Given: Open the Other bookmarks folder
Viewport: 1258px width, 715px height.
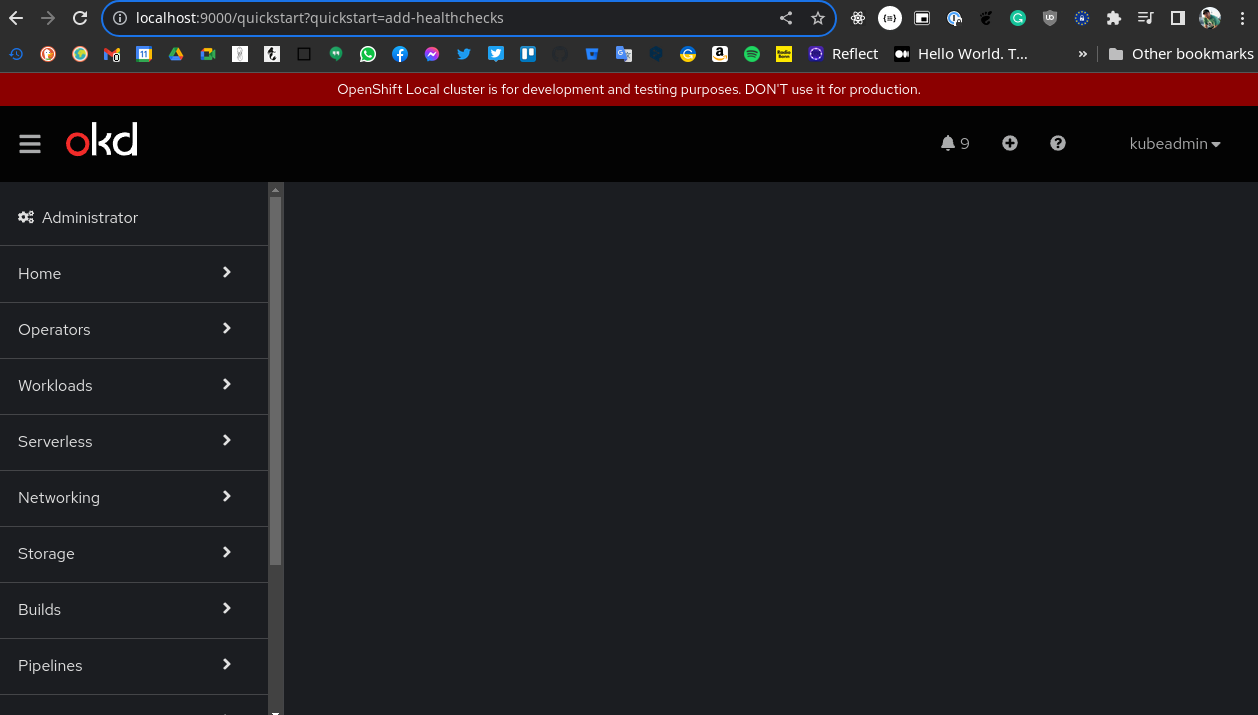Looking at the screenshot, I should tap(1181, 54).
